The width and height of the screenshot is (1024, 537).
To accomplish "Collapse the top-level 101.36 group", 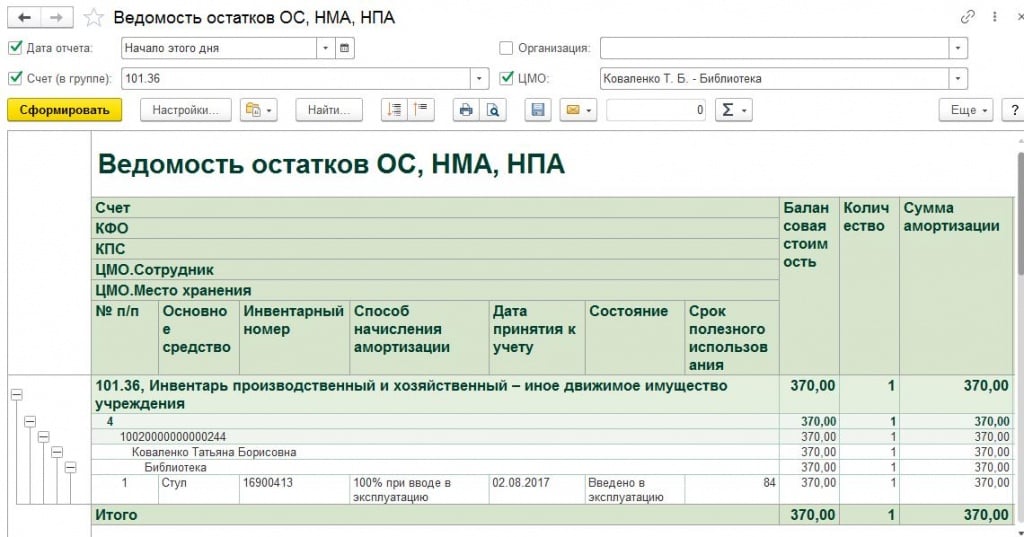I will (x=16, y=395).
